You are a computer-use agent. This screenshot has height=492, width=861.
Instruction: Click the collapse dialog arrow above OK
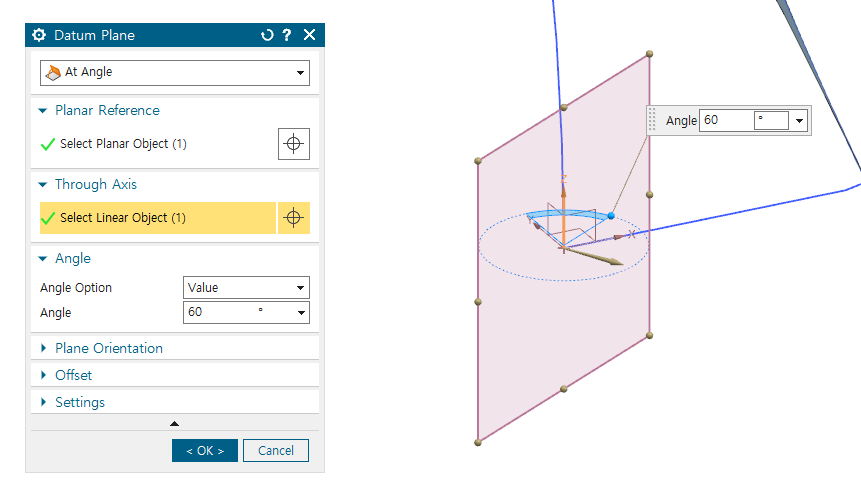[175, 424]
